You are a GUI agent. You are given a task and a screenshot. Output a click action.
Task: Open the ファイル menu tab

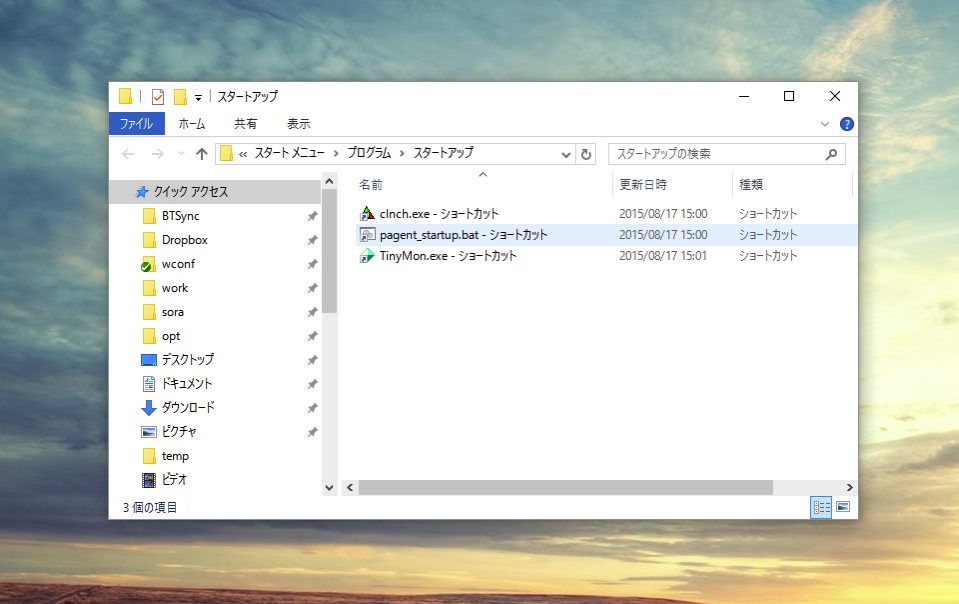136,124
